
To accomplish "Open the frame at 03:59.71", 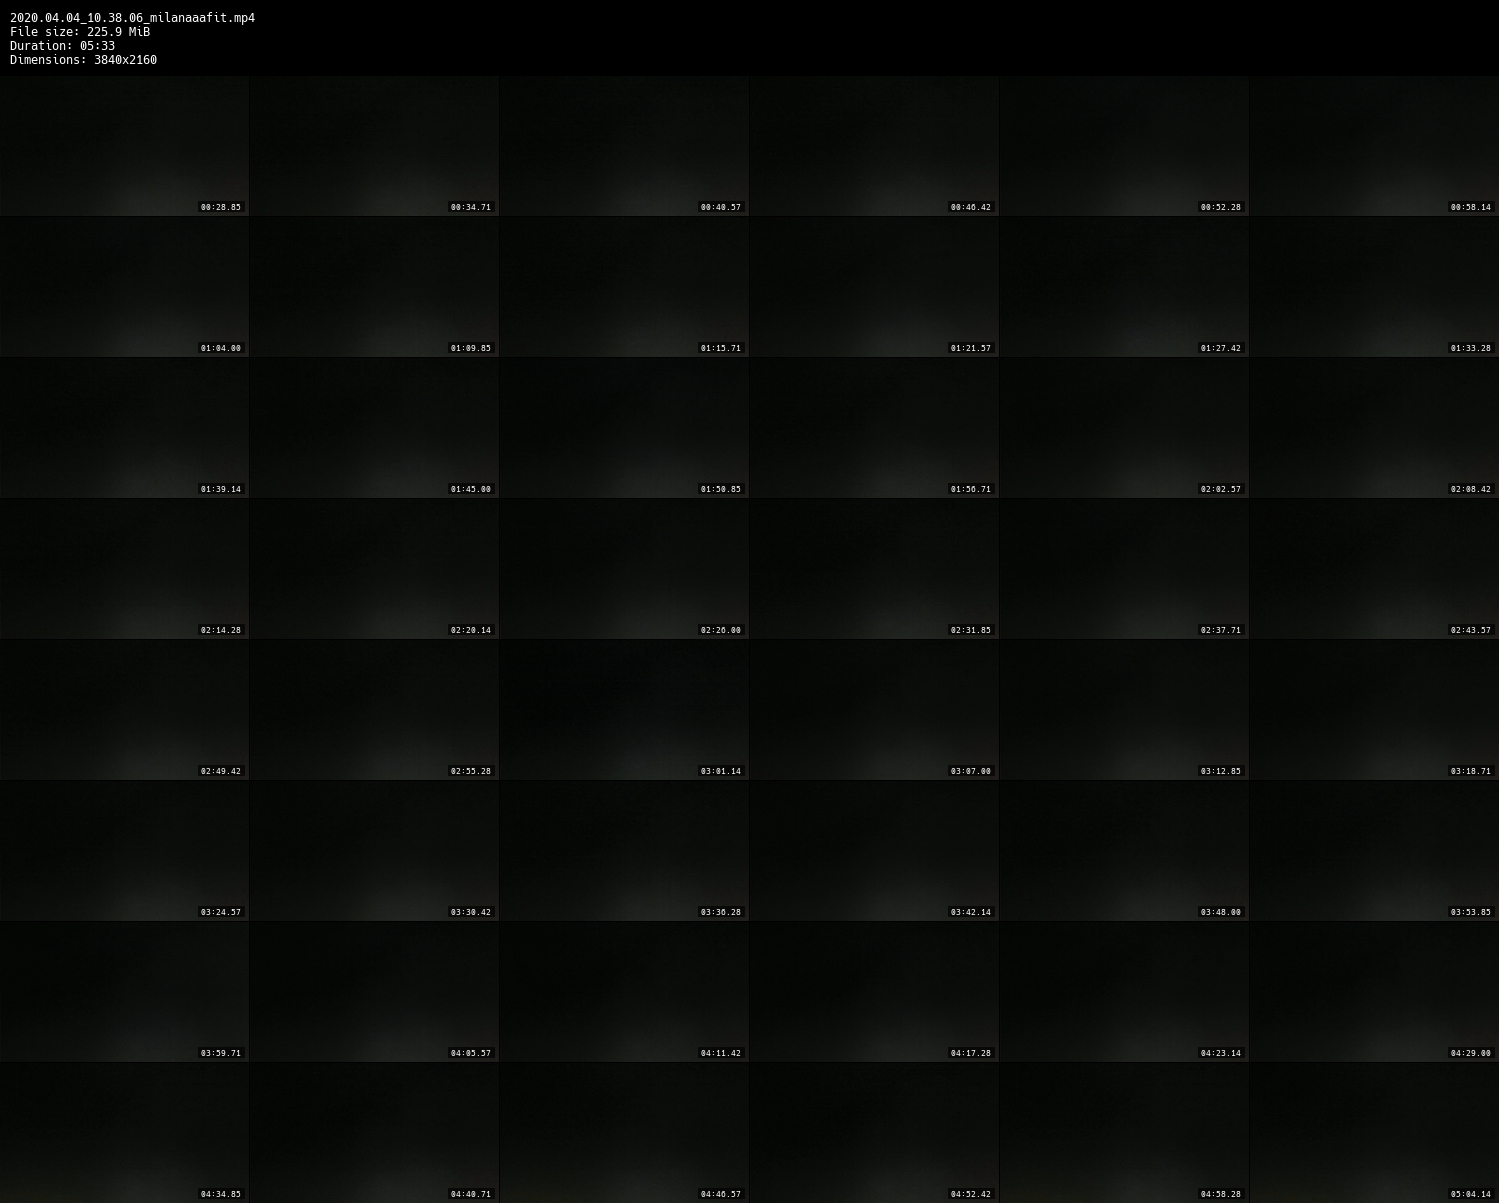I will point(124,992).
